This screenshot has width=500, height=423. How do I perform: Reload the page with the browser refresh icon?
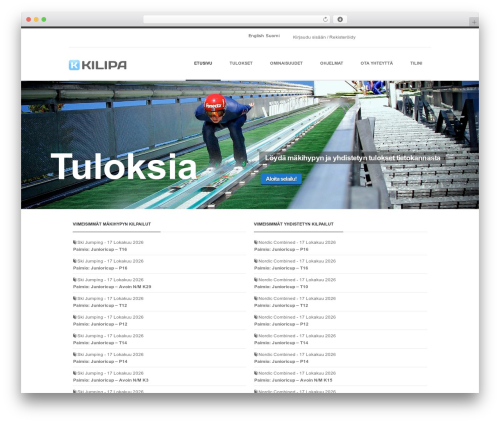coord(325,19)
